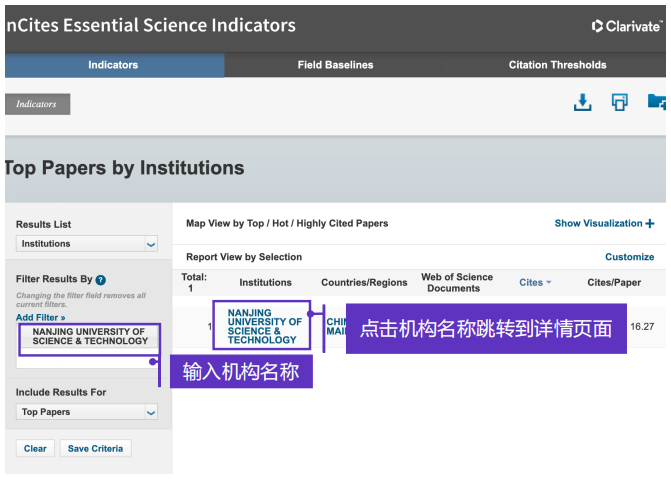Image resolution: width=671 pixels, height=479 pixels.
Task: Click the save to folder icon
Action: (x=657, y=102)
